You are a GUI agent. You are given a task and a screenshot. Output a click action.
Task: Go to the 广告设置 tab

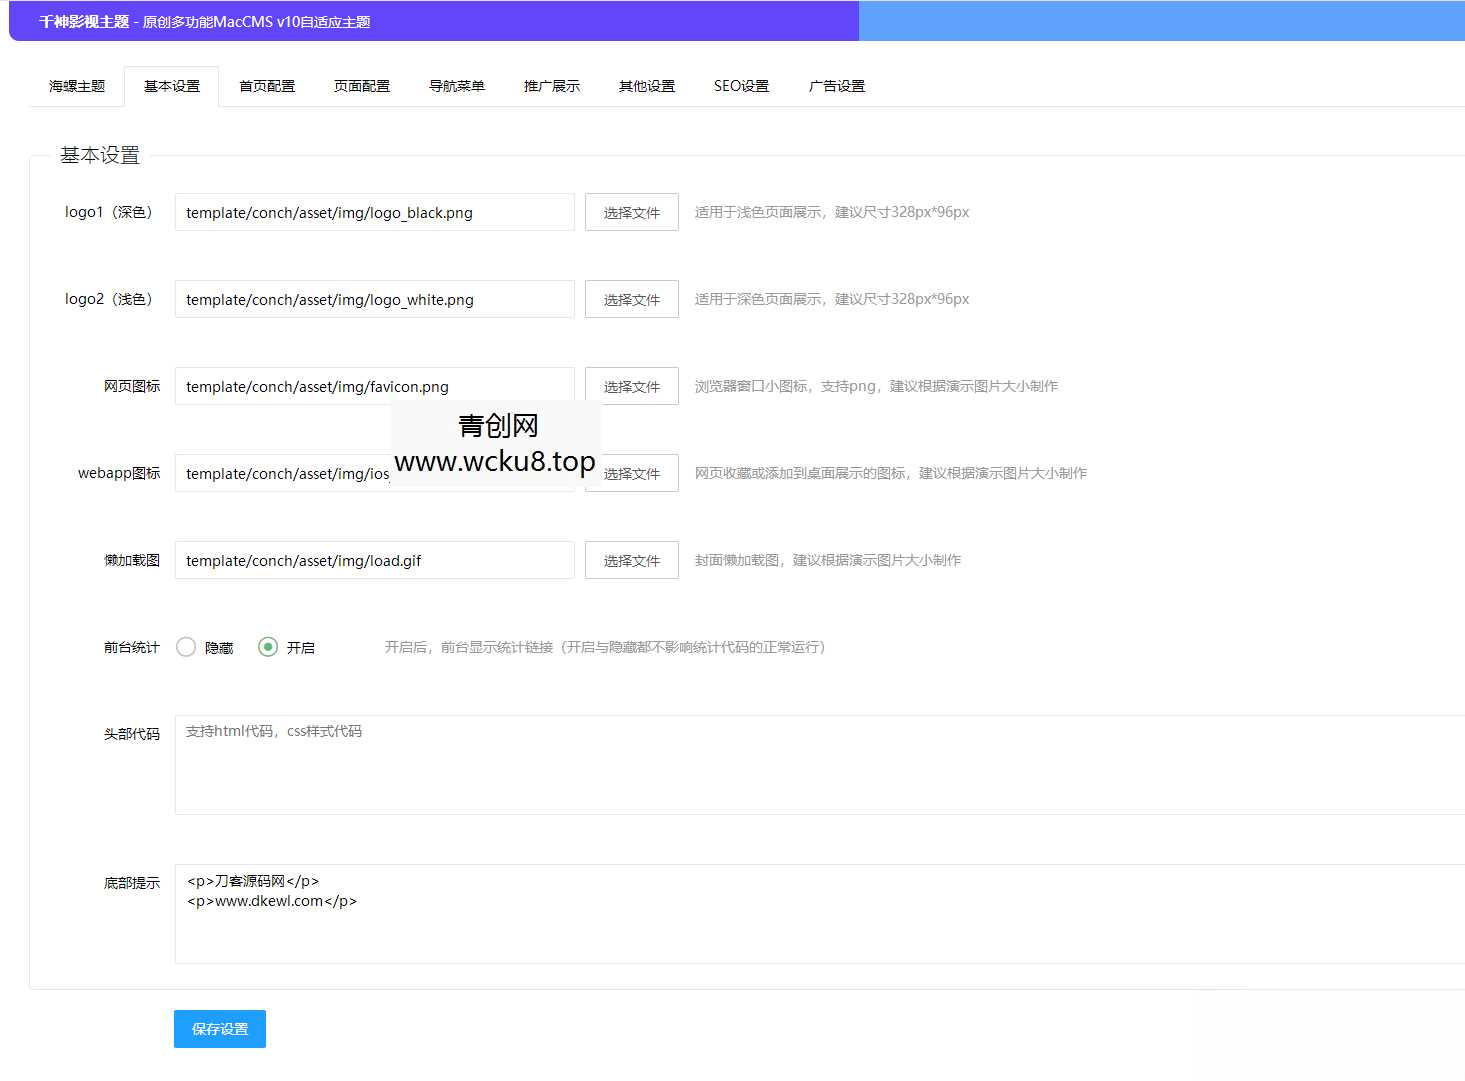837,86
